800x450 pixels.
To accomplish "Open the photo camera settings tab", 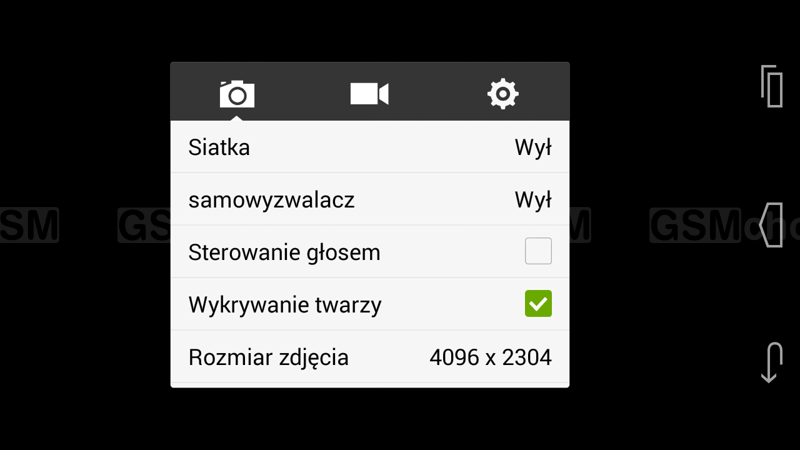I will click(x=237, y=94).
